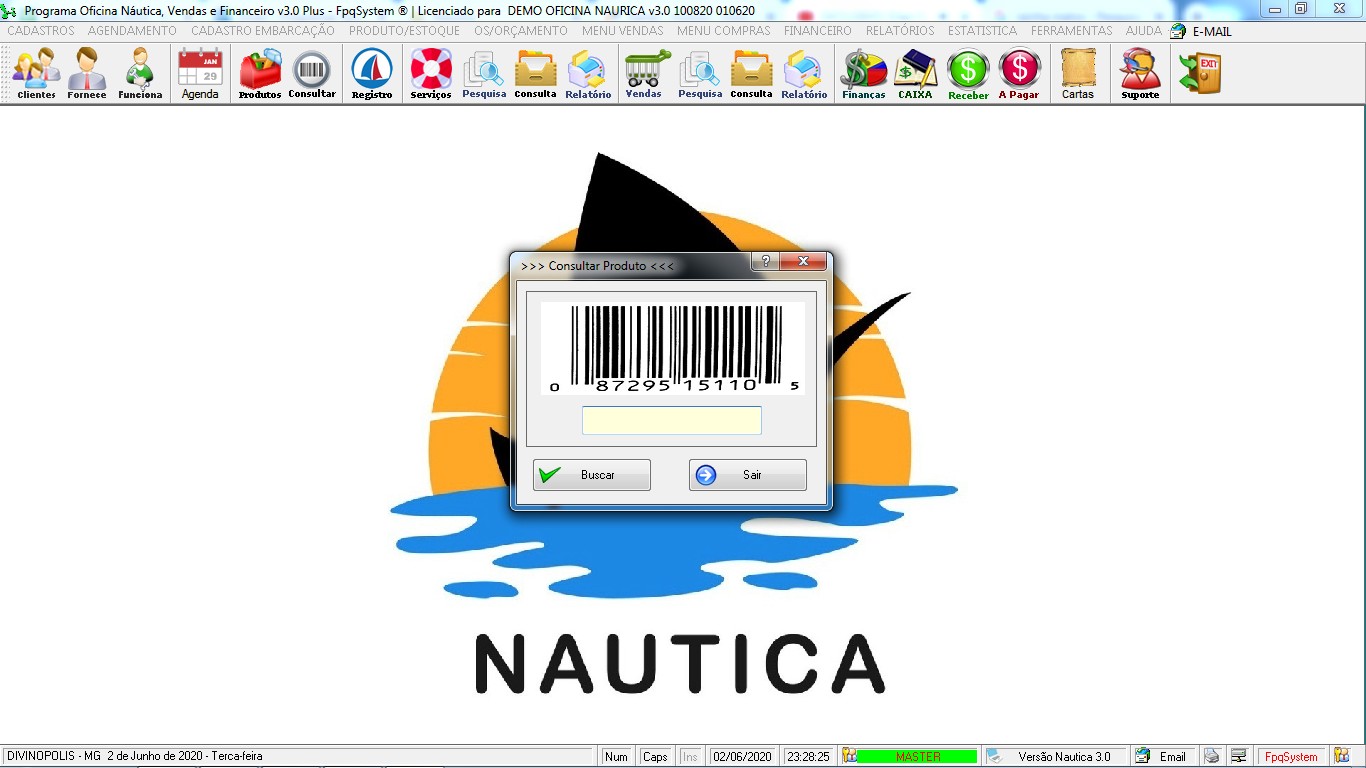Open the CADASTROS menu
This screenshot has width=1366, height=768.
(x=41, y=31)
